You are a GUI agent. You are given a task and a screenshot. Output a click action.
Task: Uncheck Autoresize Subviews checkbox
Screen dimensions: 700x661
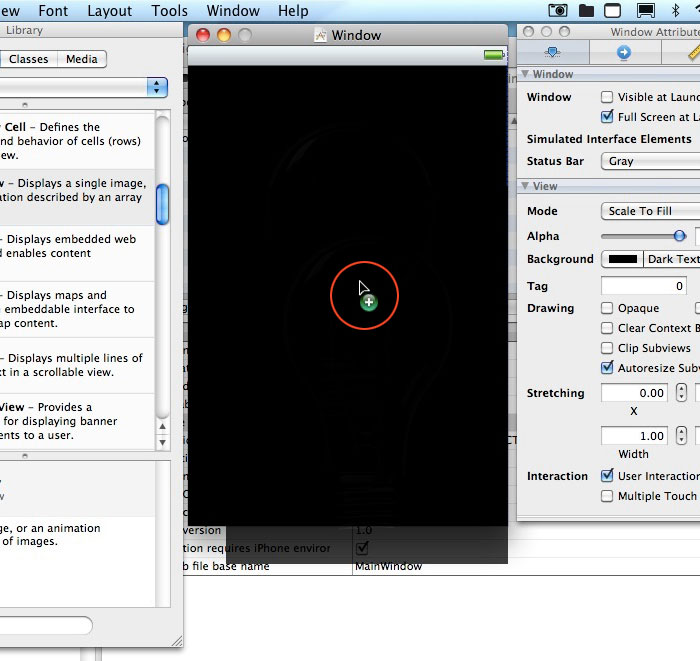click(607, 368)
